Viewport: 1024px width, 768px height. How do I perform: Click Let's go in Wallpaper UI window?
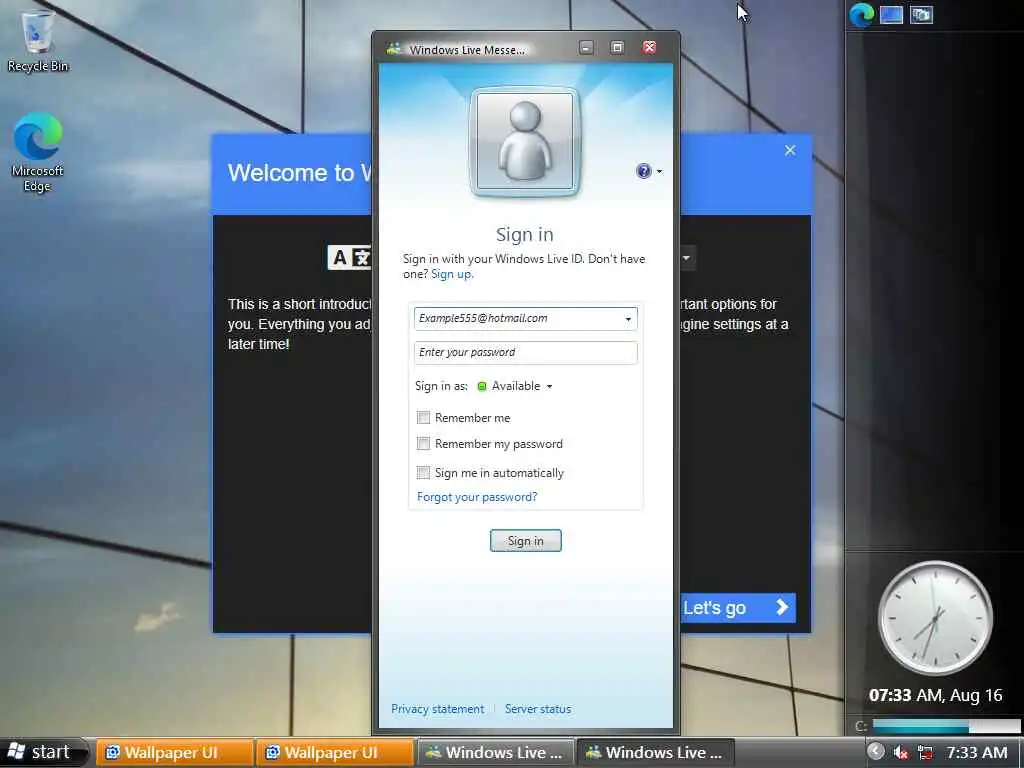(x=738, y=607)
